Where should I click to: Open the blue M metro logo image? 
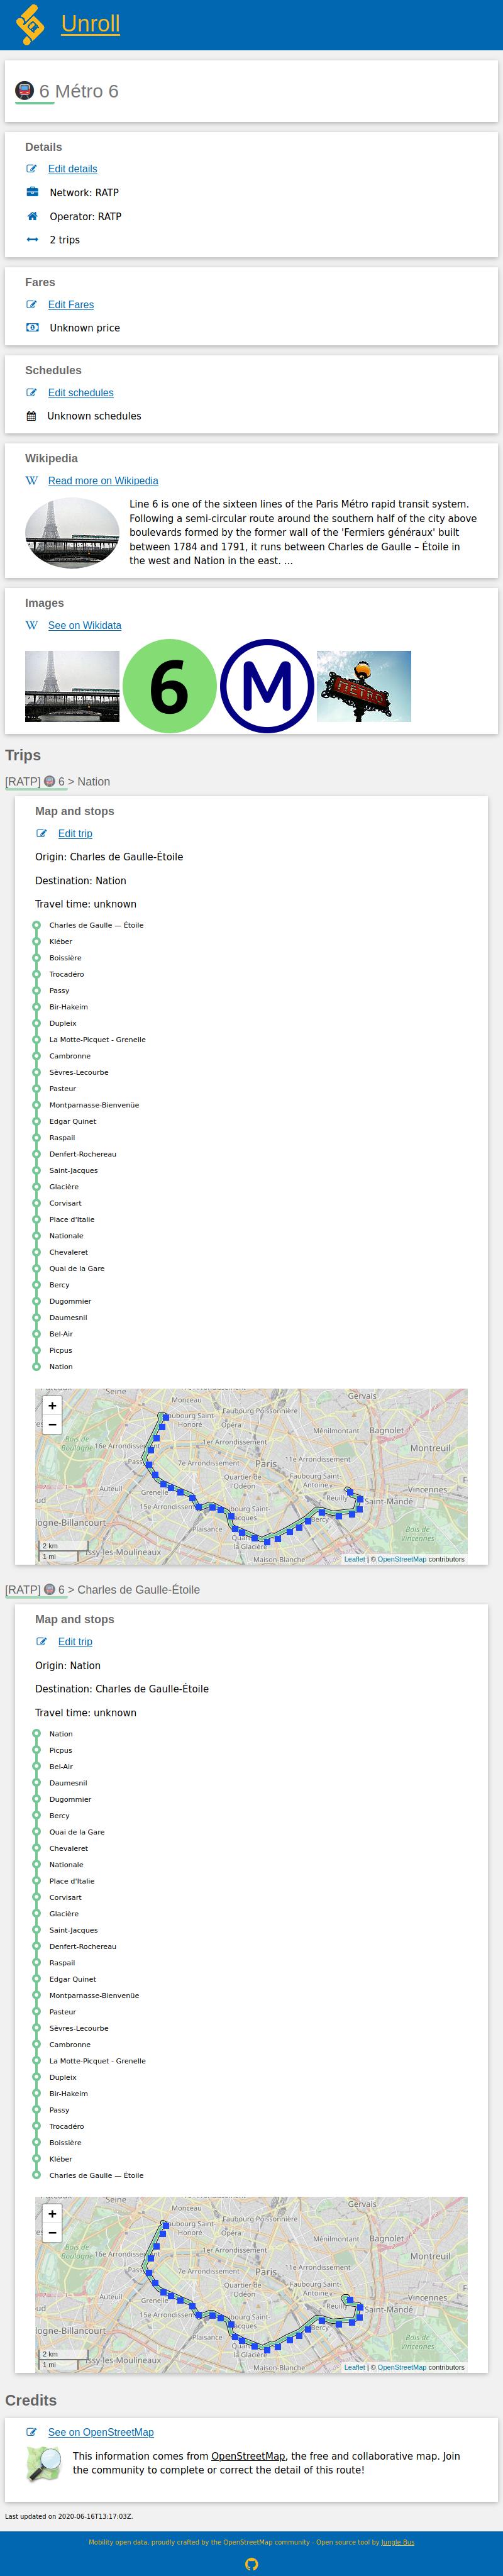267,686
